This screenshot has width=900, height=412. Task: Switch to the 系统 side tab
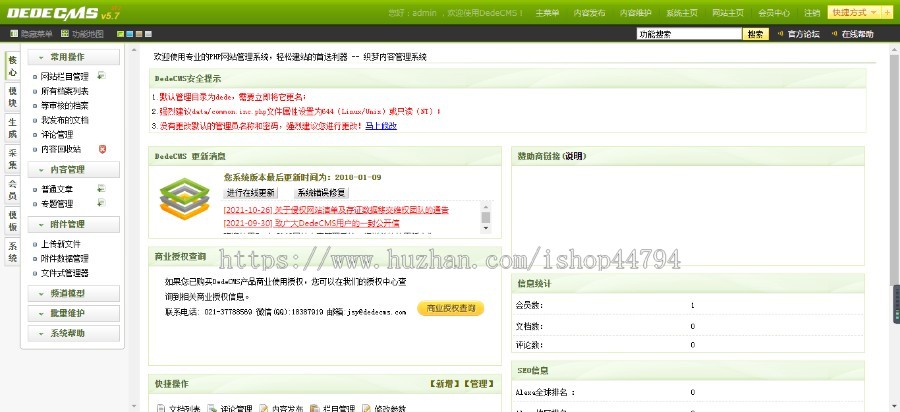click(13, 252)
